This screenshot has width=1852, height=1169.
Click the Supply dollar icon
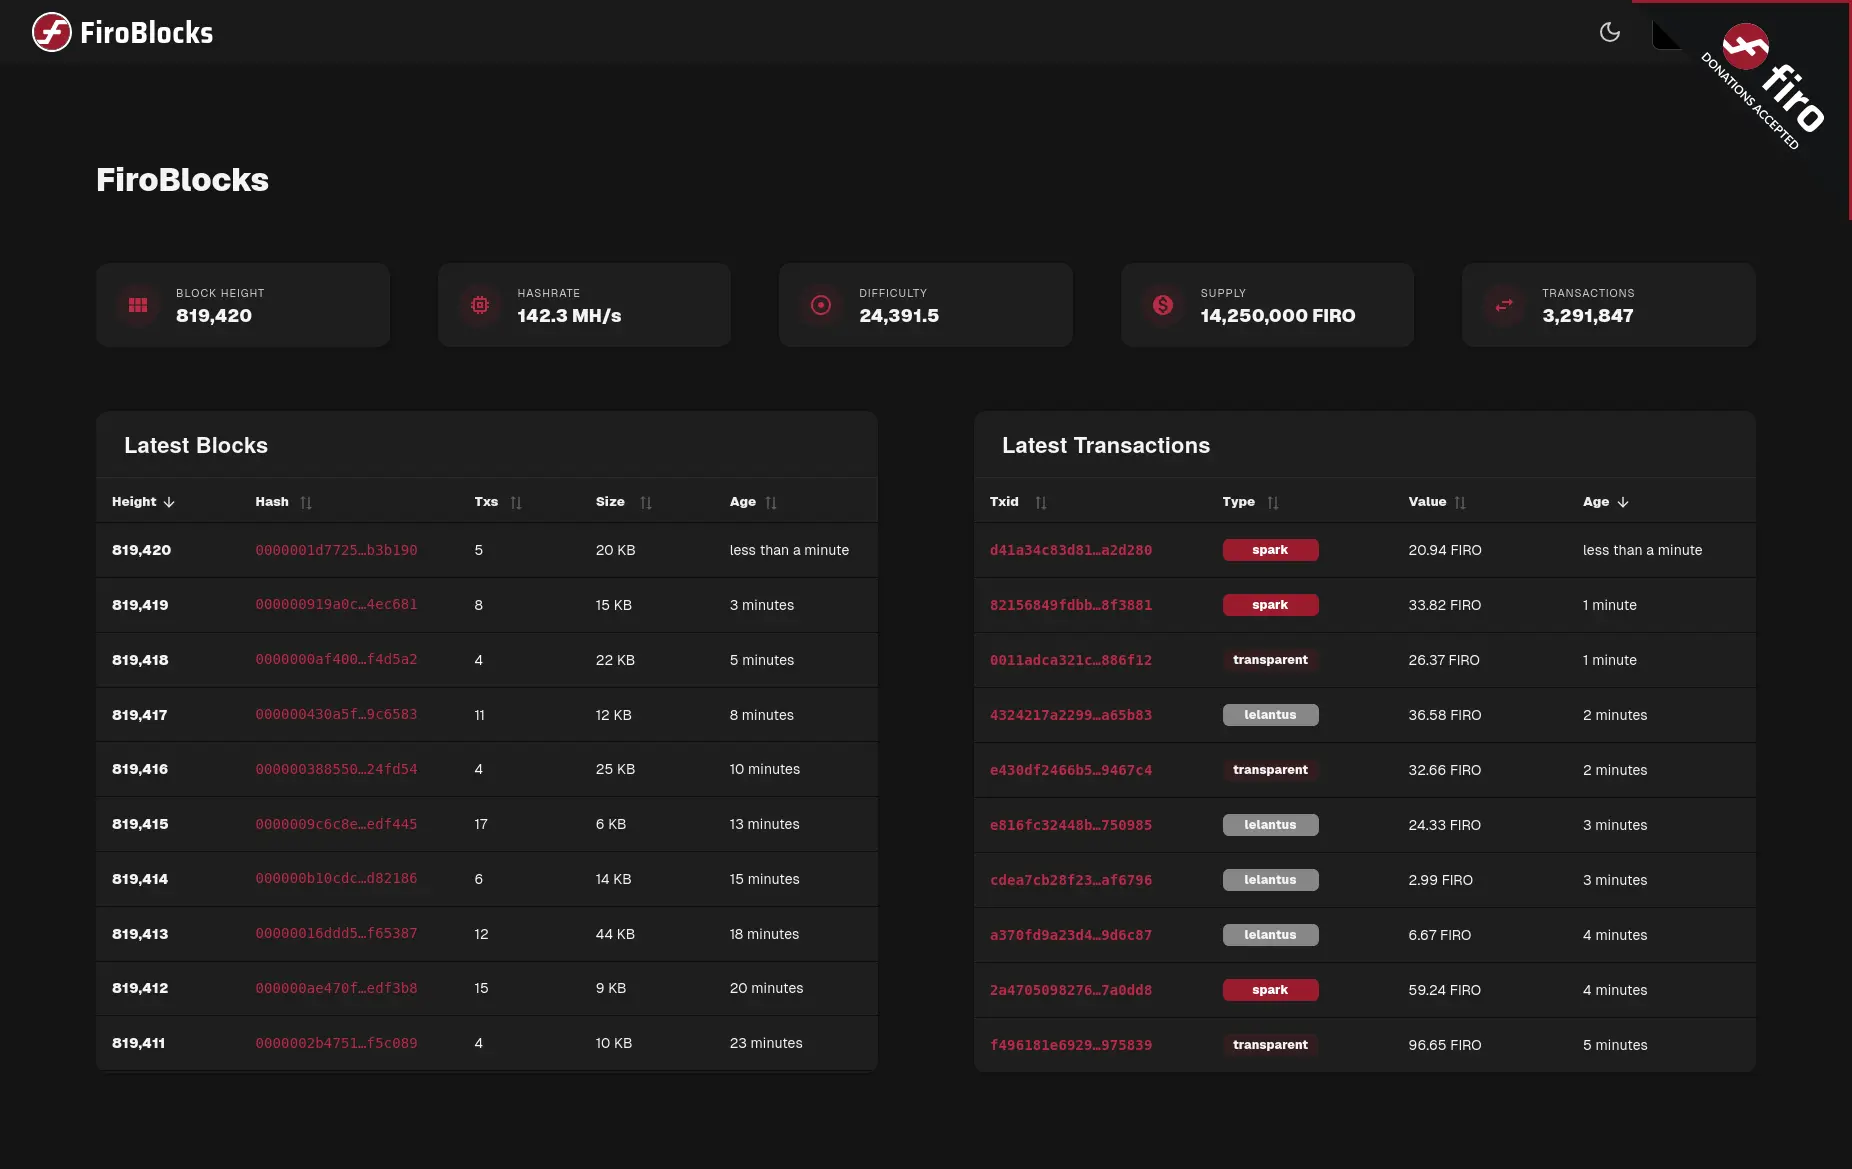[x=1162, y=305]
